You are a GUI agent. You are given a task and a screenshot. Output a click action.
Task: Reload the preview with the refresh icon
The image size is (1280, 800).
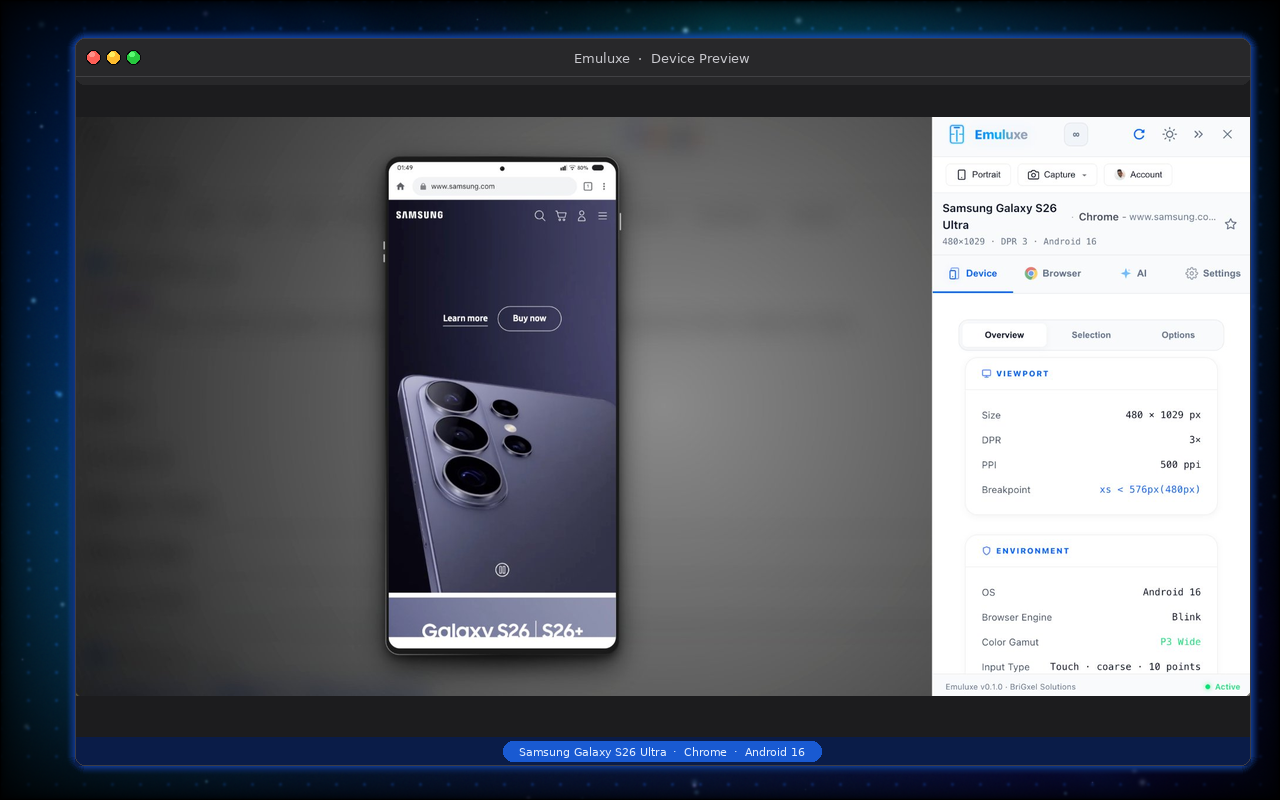click(1139, 134)
